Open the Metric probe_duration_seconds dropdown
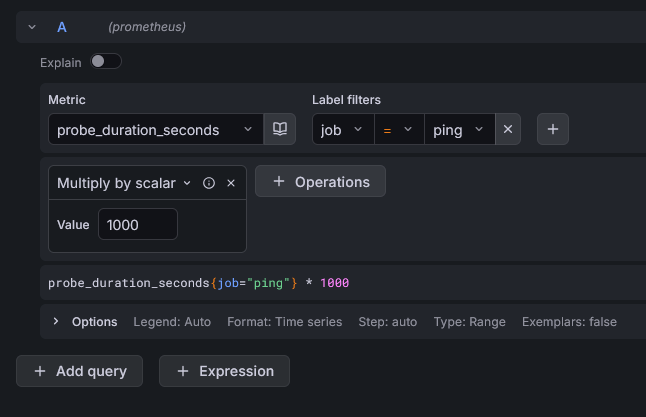The height and width of the screenshot is (417, 646). 155,130
